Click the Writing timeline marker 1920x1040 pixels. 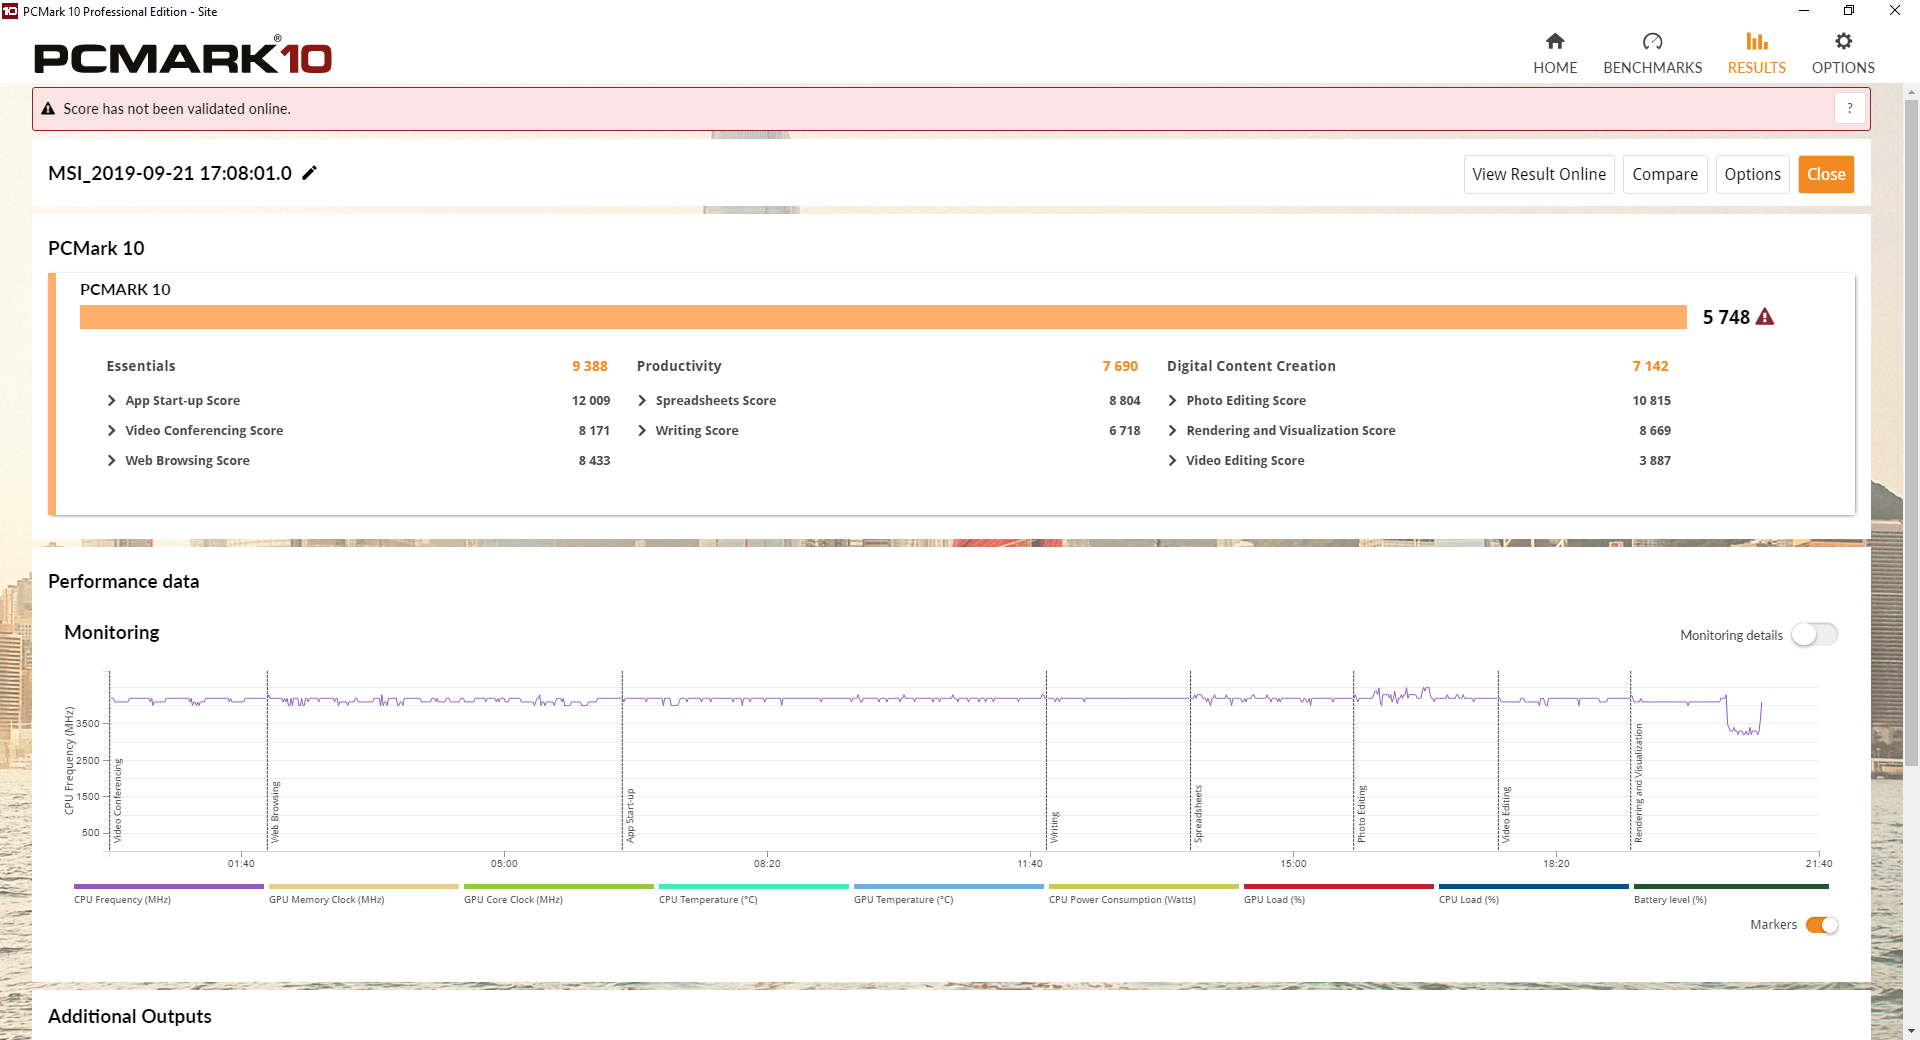point(1054,827)
